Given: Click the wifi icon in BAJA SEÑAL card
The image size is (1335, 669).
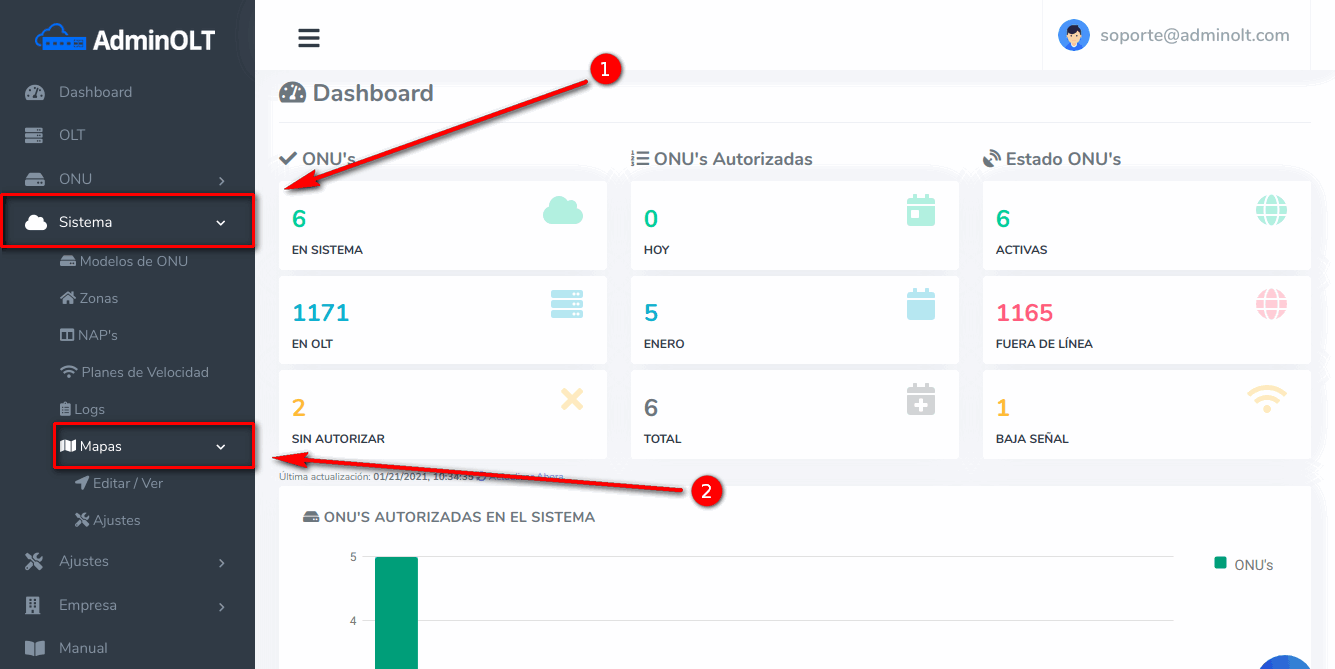Looking at the screenshot, I should (1267, 399).
